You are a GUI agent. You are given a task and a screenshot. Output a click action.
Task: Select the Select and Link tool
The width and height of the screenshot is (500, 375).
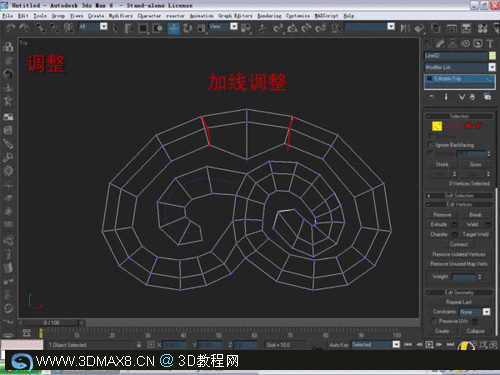pyautogui.click(x=40, y=28)
